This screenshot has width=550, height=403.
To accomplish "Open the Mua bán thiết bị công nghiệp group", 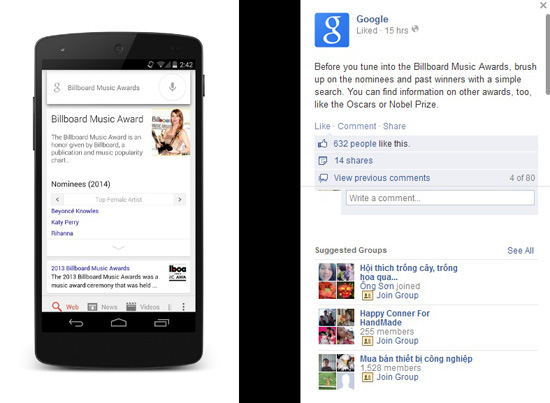I will pyautogui.click(x=416, y=359).
